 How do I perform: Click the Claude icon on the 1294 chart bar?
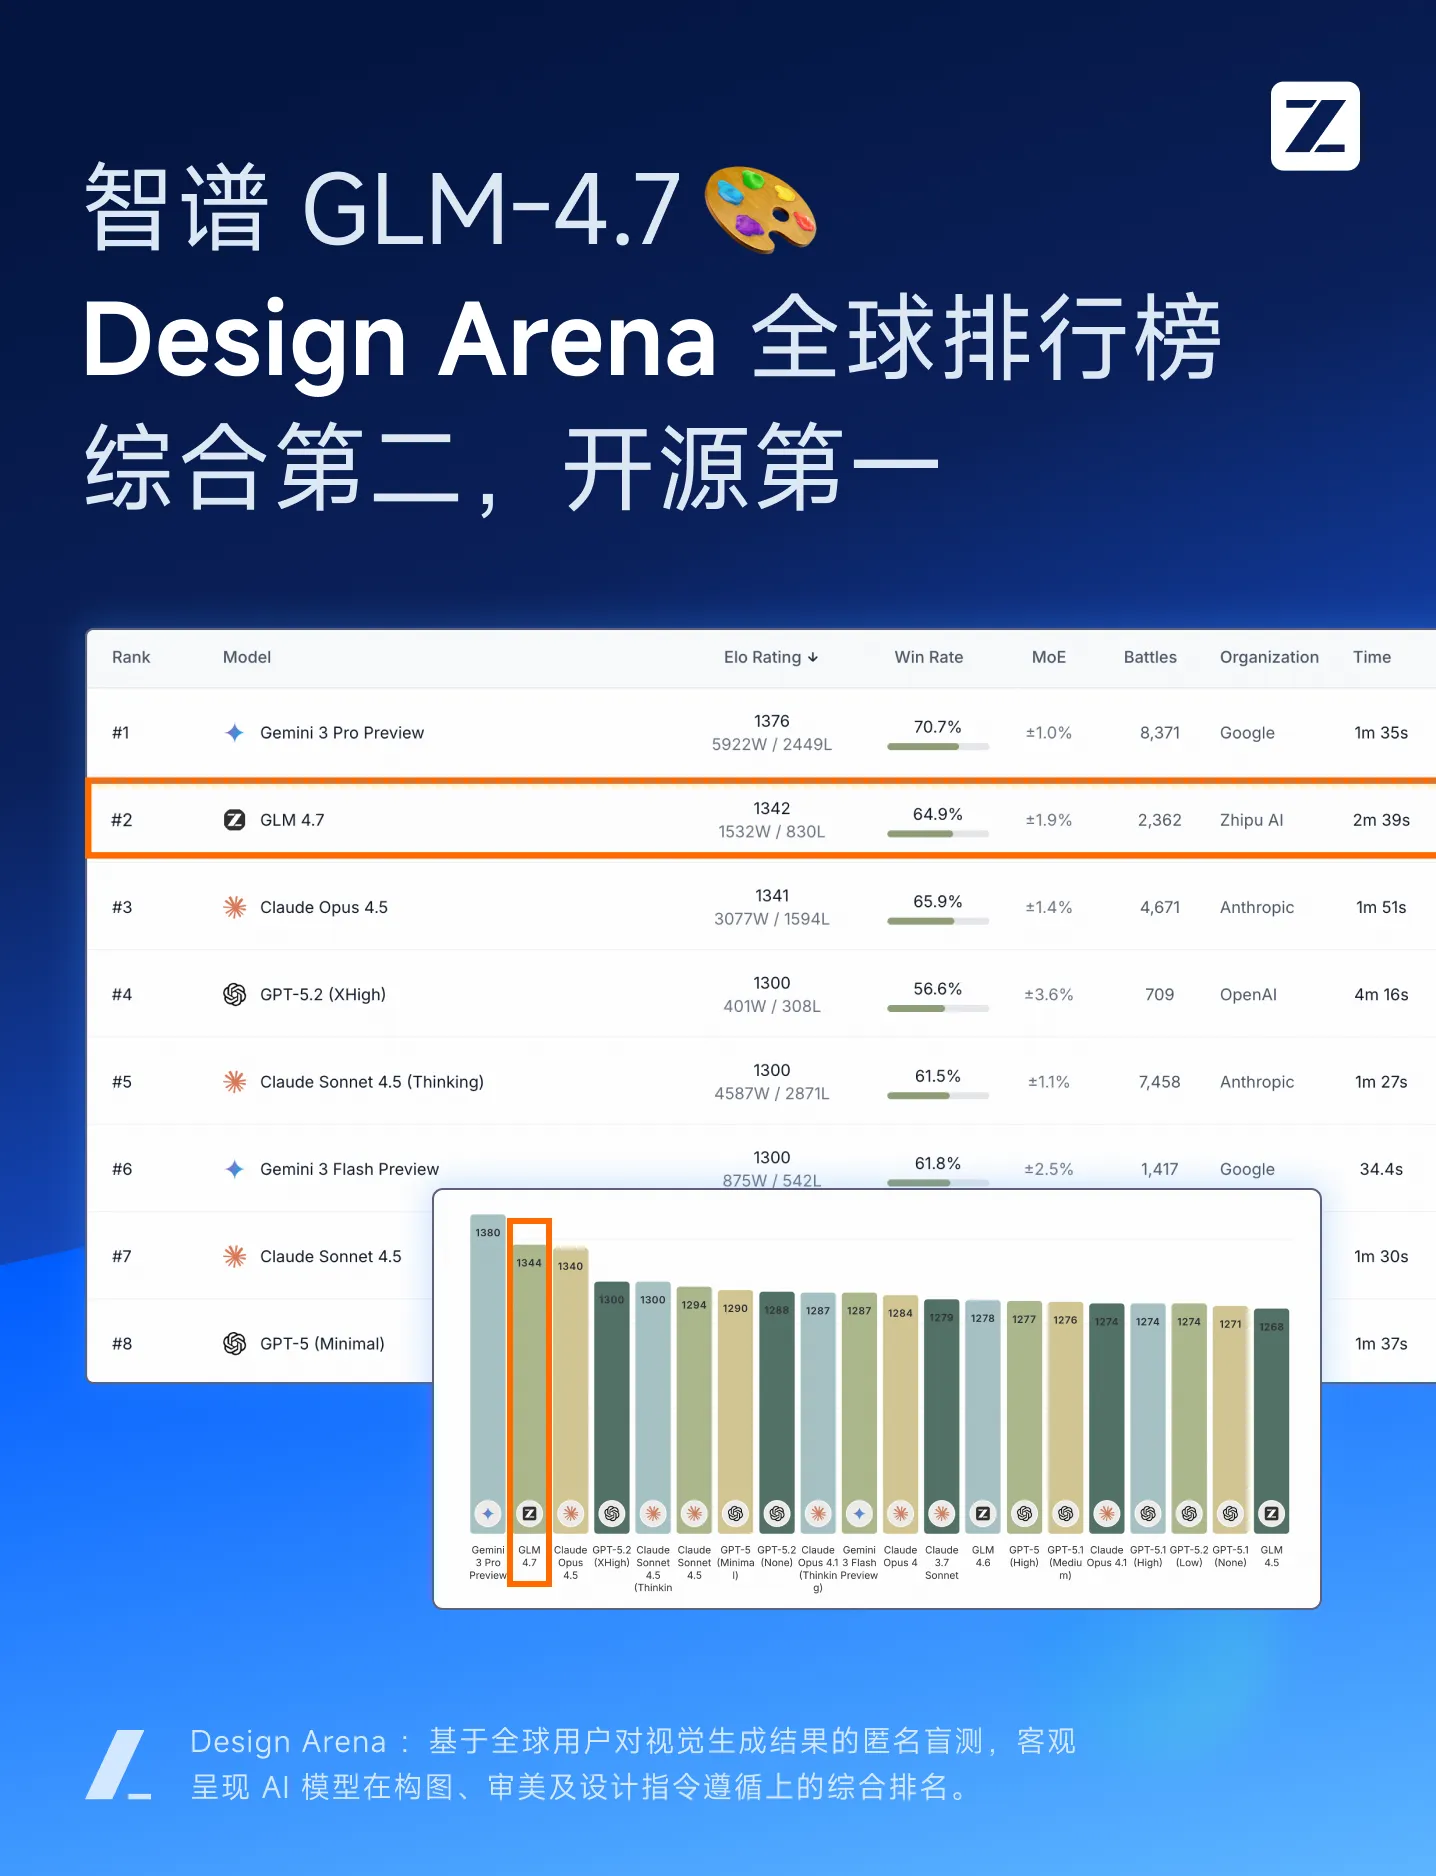694,1514
